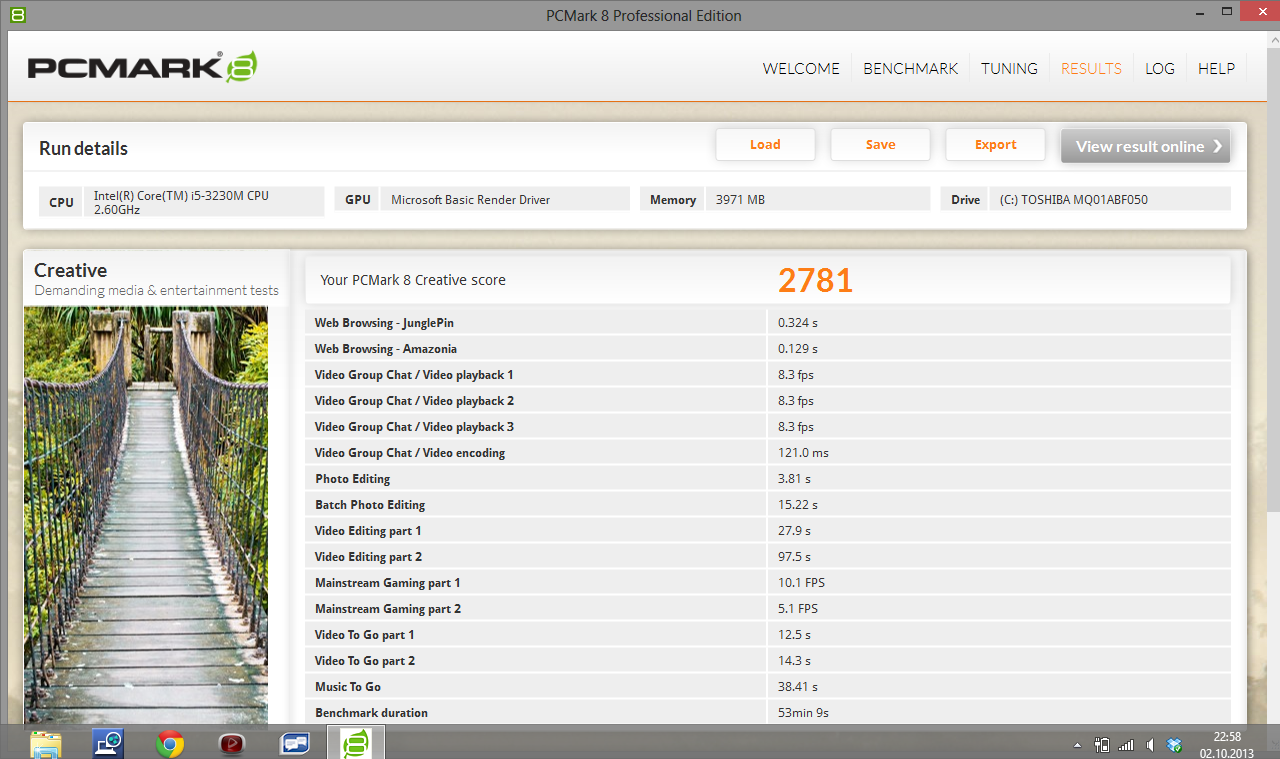Click the battery power tray icon
The height and width of the screenshot is (759, 1280).
1102,744
